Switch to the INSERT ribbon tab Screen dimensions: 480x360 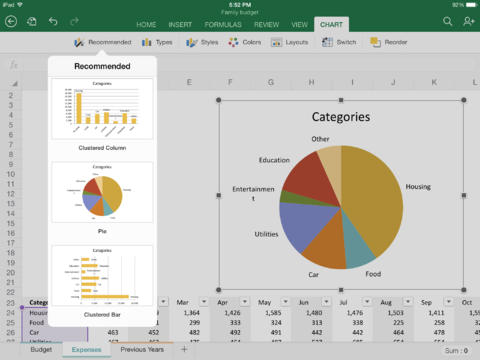coord(180,25)
